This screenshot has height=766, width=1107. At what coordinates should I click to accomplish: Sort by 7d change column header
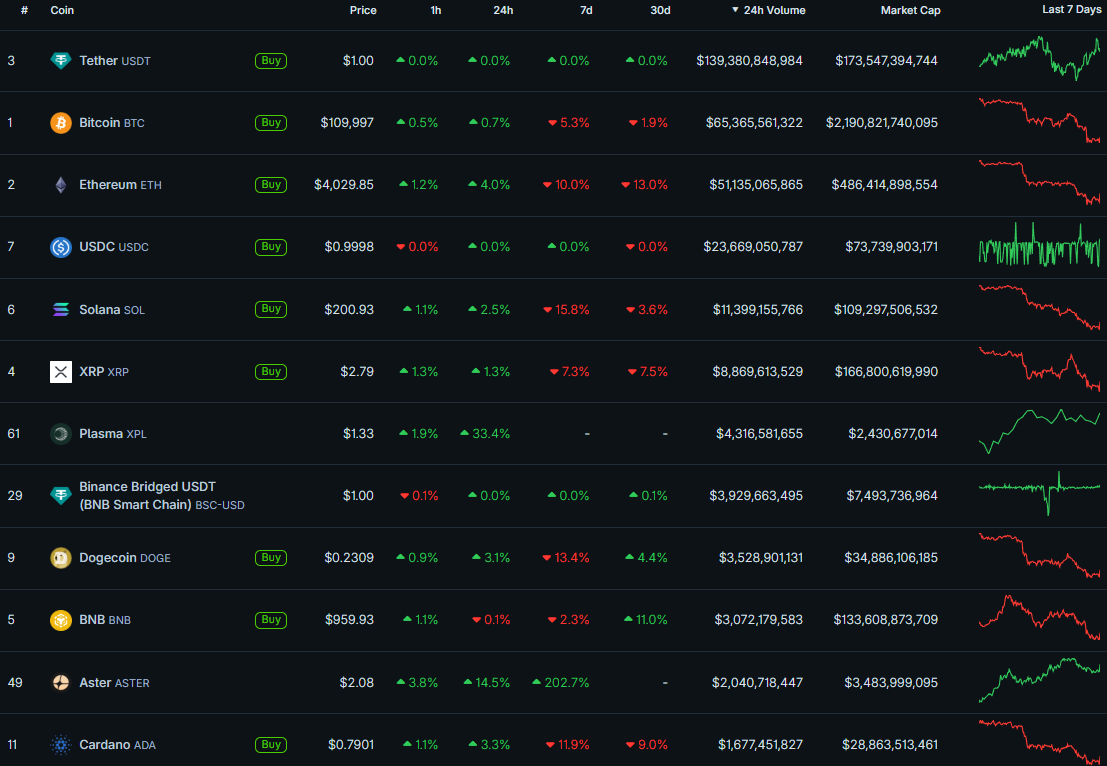(x=586, y=10)
